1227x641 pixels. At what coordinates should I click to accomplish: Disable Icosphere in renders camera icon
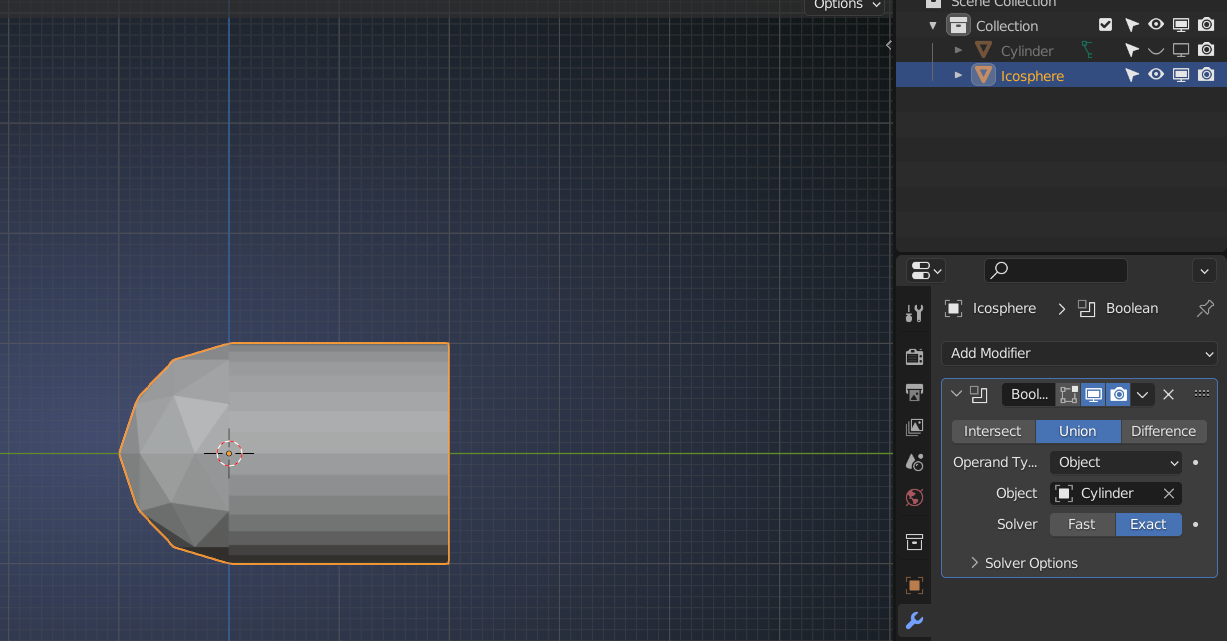(x=1206, y=75)
